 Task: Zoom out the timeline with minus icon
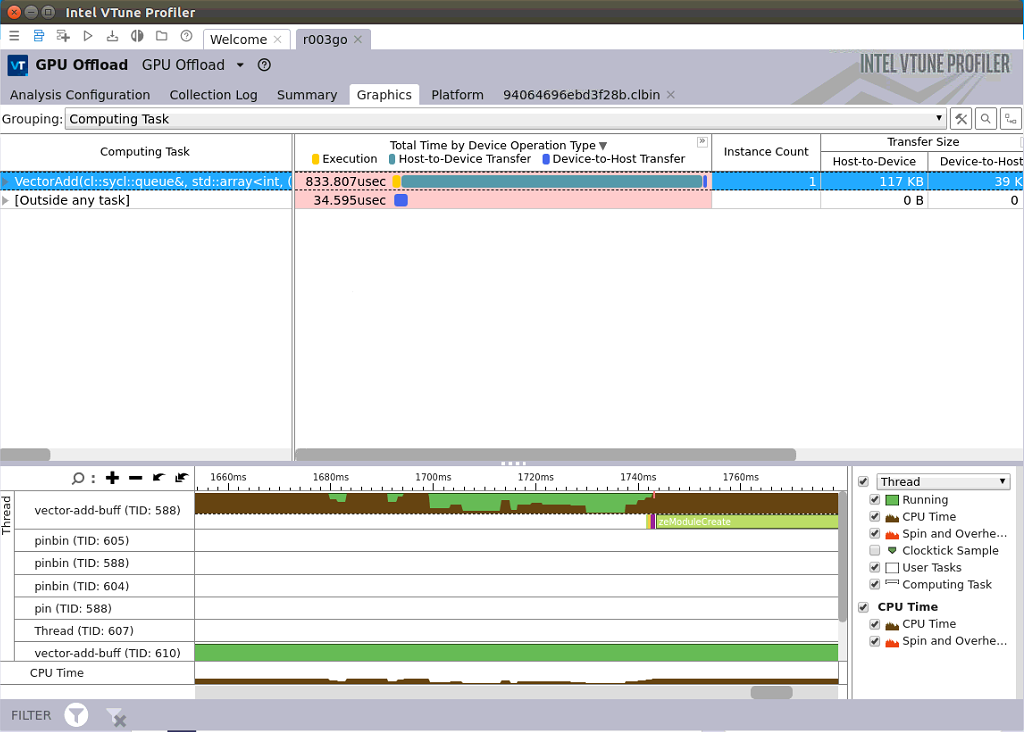135,478
